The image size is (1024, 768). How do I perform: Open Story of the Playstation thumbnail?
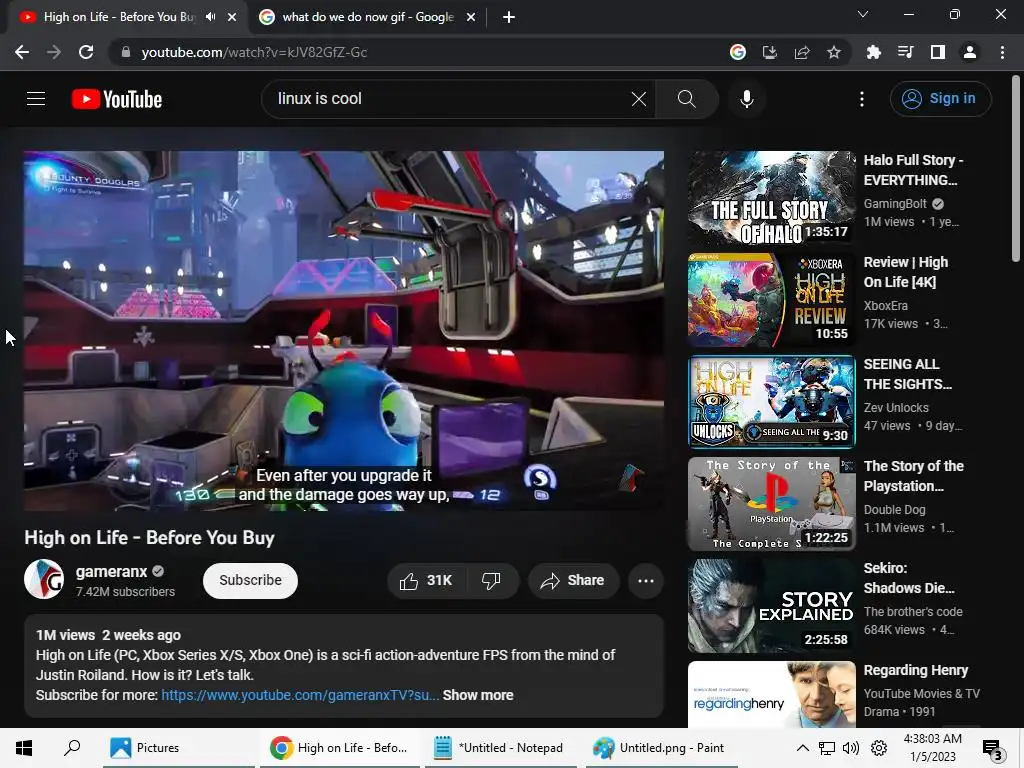click(771, 504)
